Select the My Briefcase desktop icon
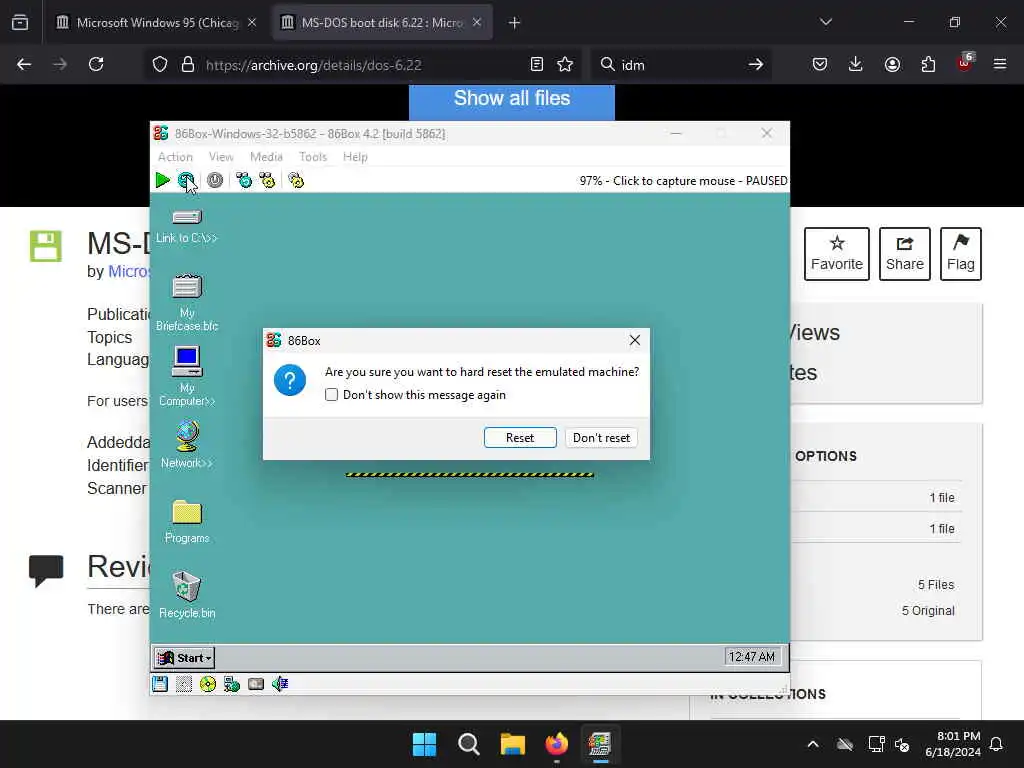1024x768 pixels. [x=187, y=302]
